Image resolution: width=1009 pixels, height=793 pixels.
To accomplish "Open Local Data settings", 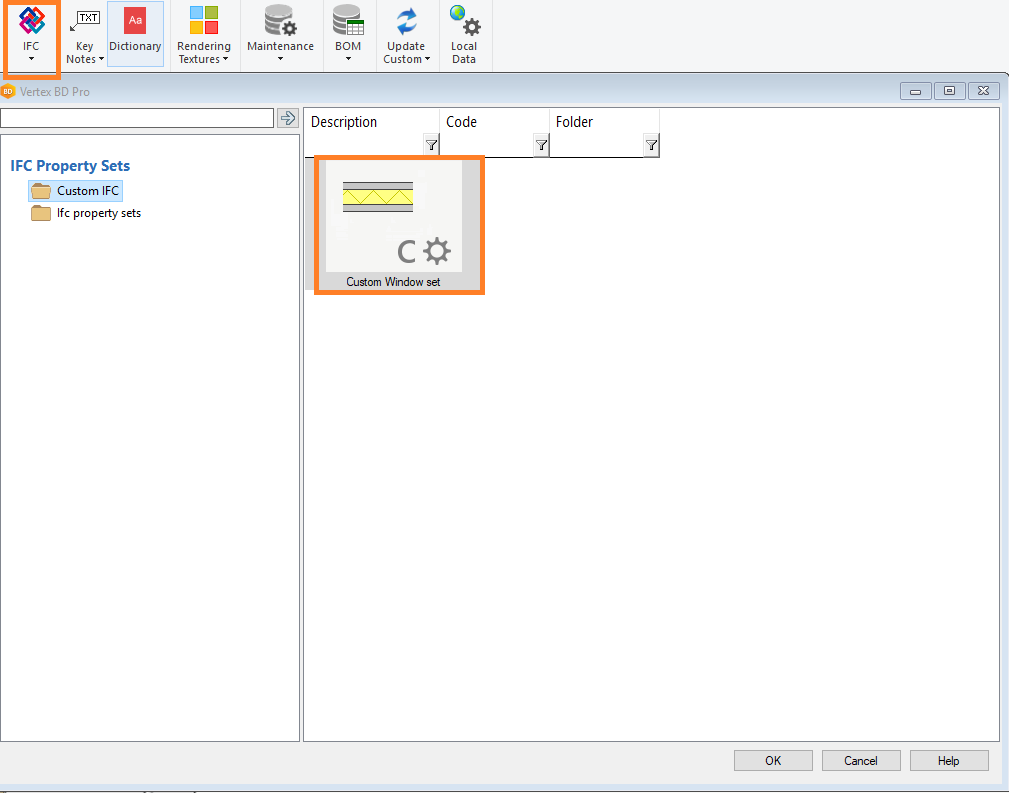I will coord(464,22).
